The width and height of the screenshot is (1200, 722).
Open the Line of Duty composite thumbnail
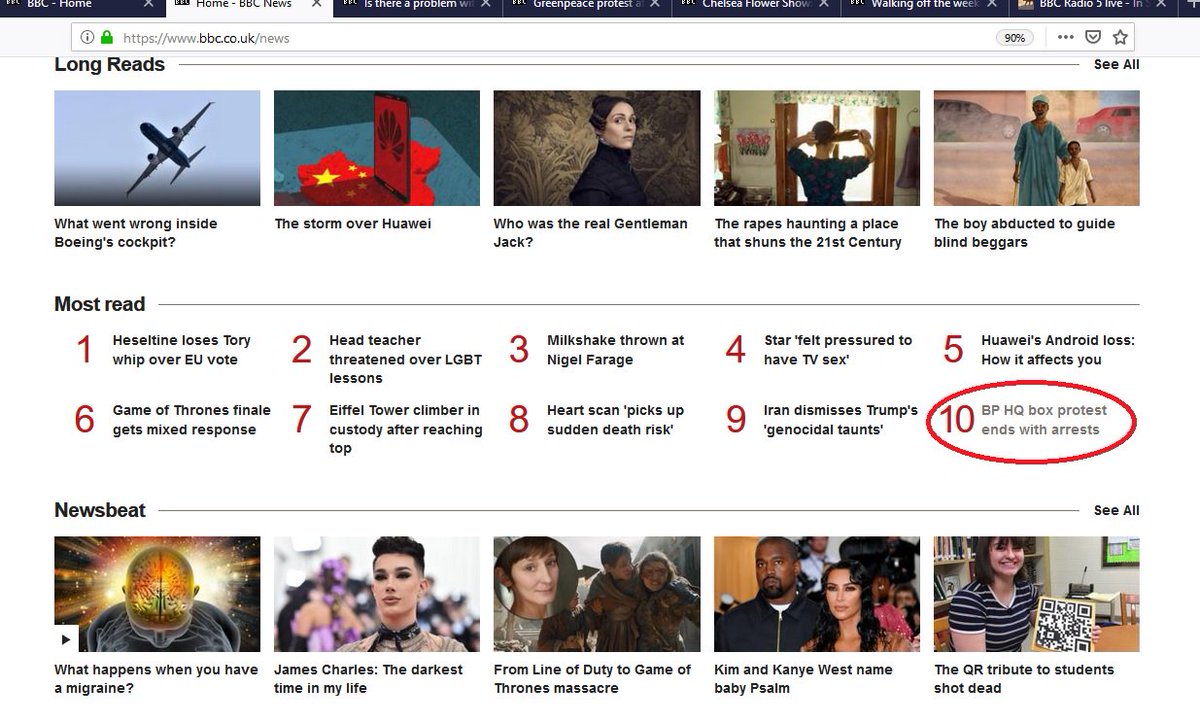[x=597, y=594]
